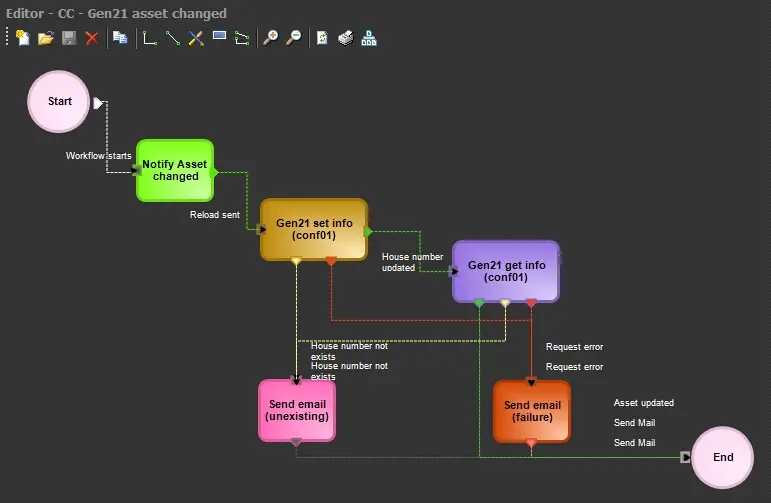771x503 pixels.
Task: Select the purple Gen21 get info node
Action: pos(506,271)
